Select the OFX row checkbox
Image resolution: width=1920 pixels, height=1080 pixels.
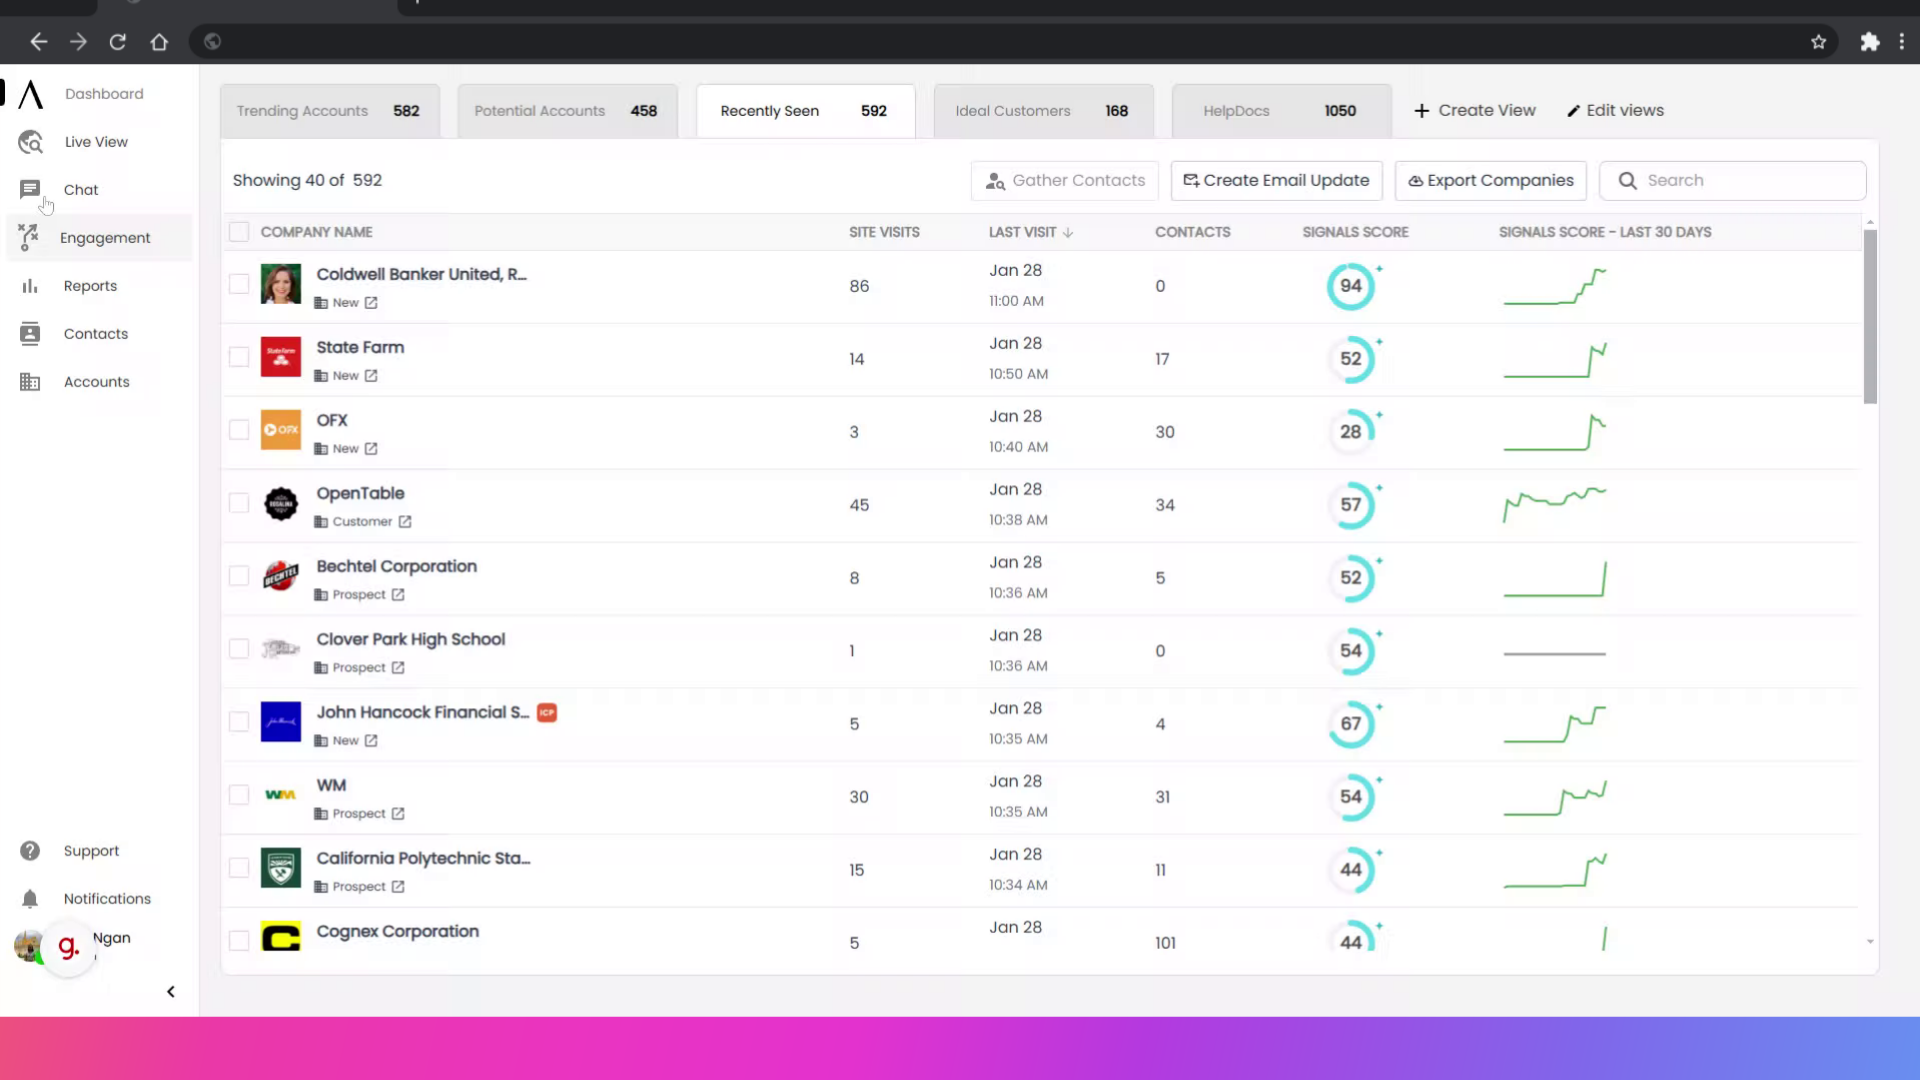(239, 430)
